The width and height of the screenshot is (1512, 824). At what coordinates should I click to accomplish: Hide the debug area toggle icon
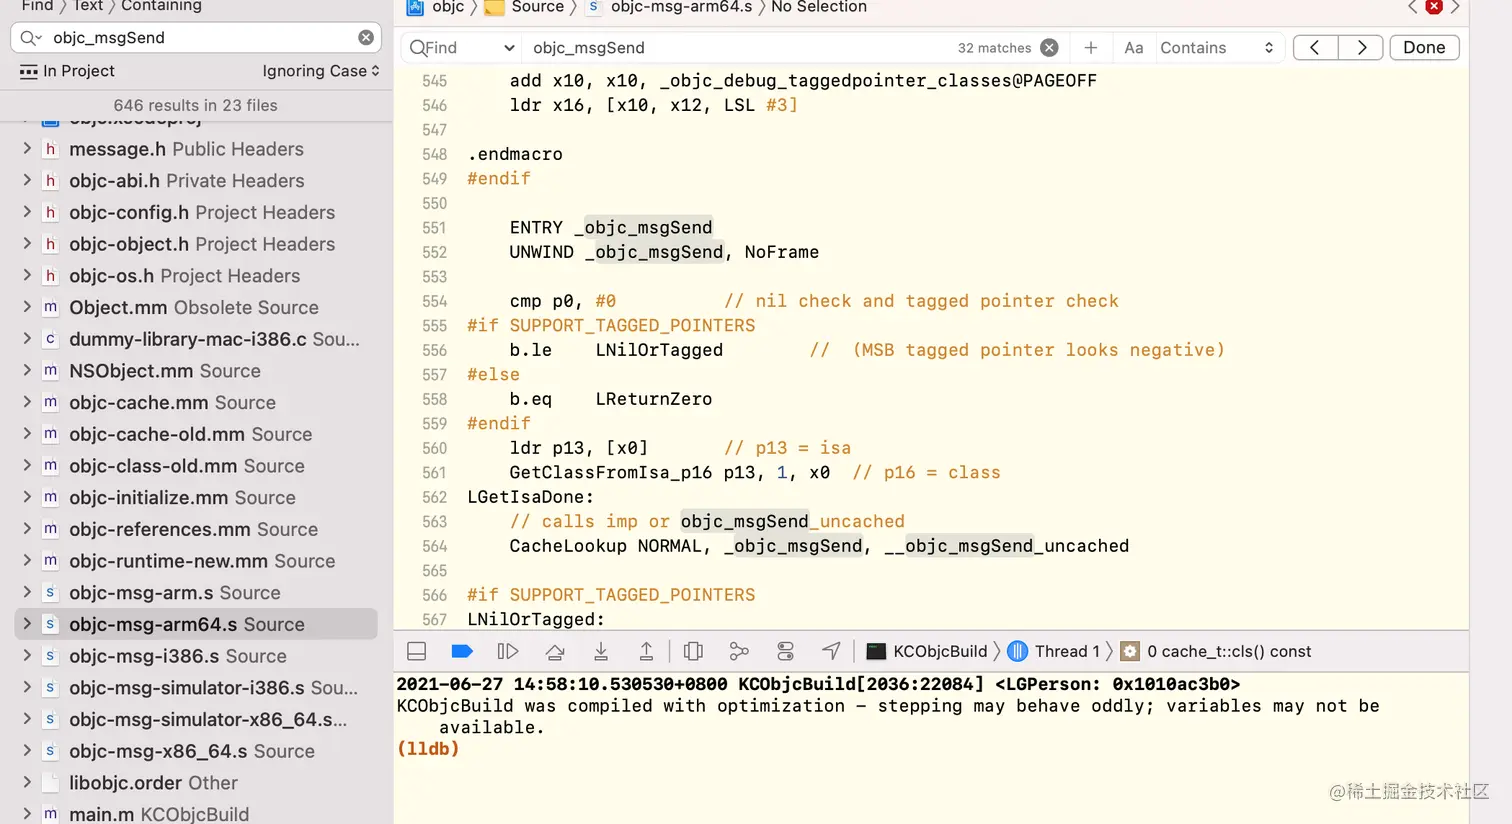417,651
